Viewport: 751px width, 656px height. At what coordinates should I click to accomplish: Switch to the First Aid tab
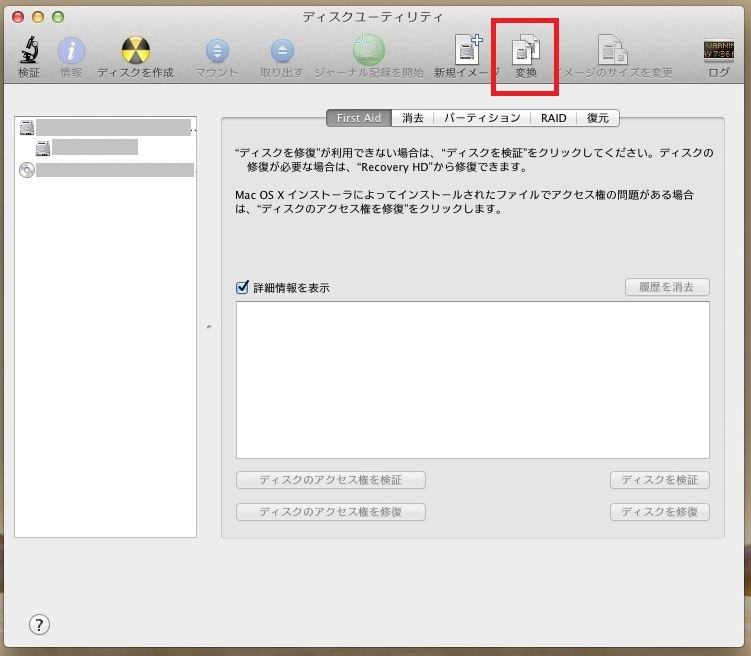pyautogui.click(x=359, y=118)
